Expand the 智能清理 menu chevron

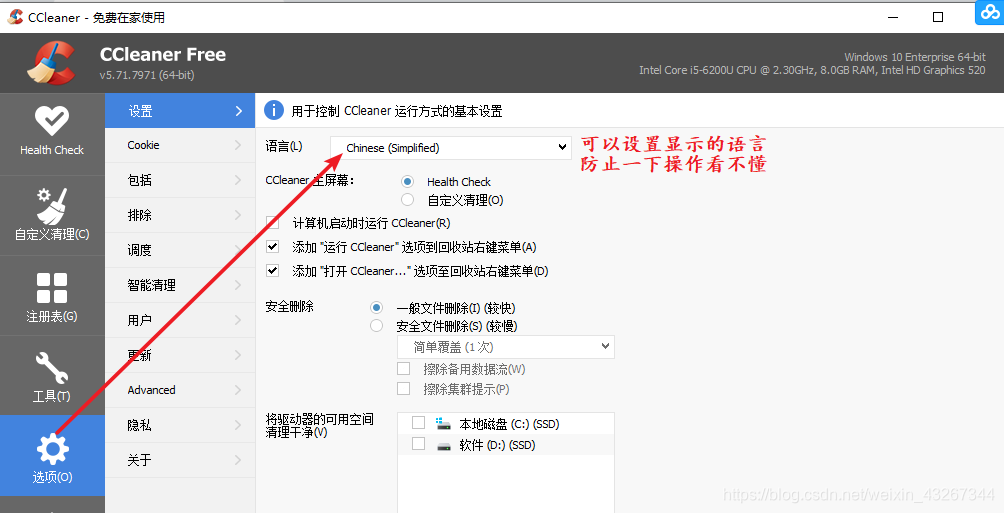click(239, 285)
